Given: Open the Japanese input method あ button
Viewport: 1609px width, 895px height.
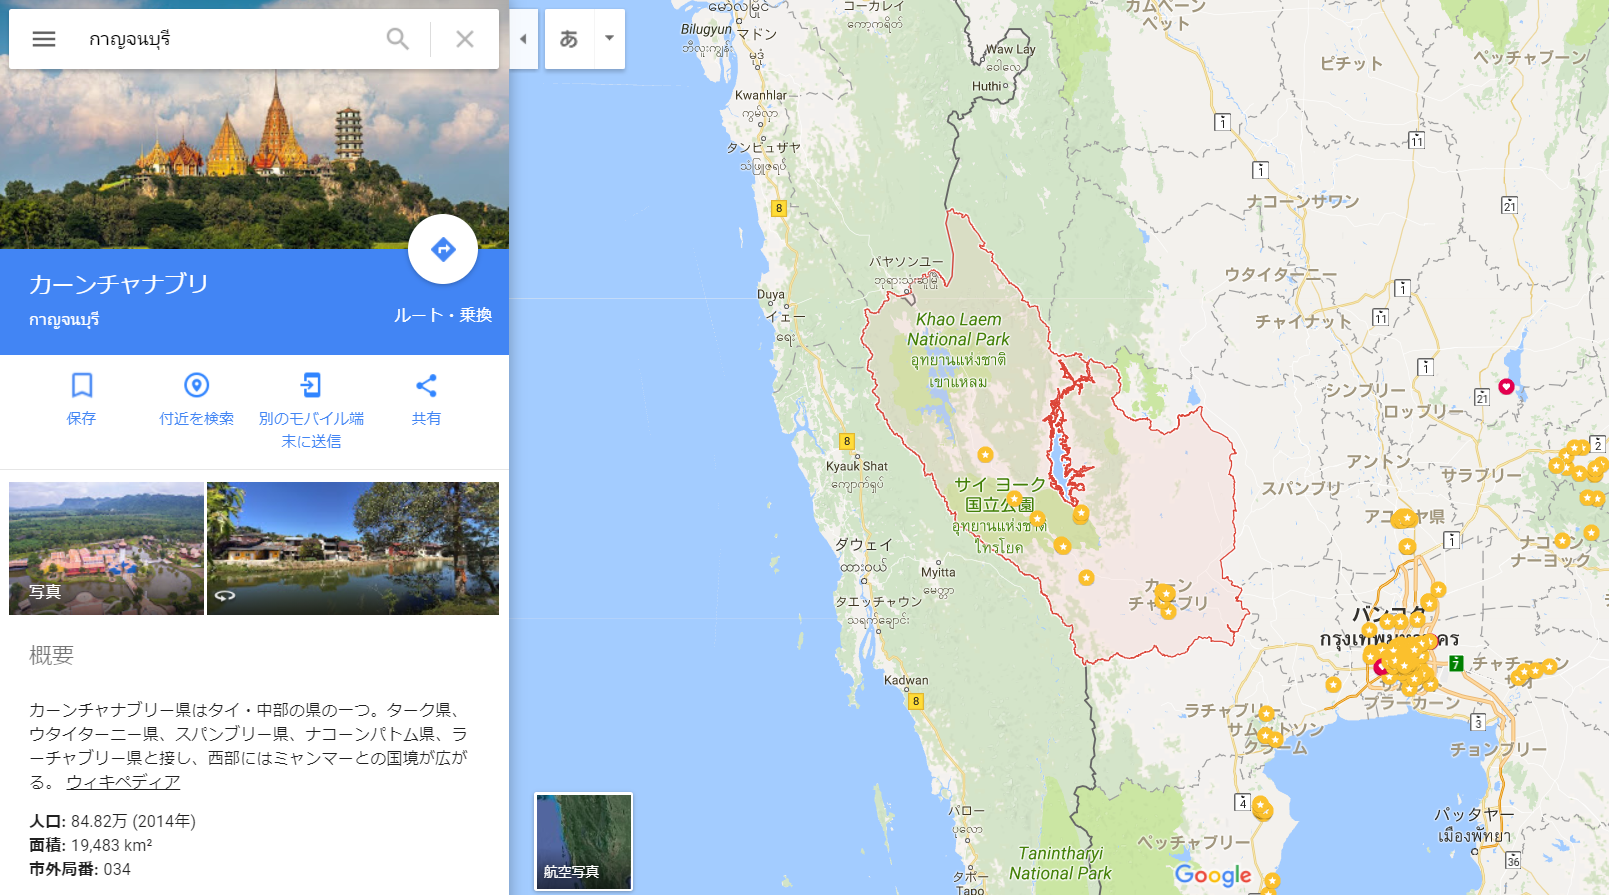Looking at the screenshot, I should (x=569, y=39).
